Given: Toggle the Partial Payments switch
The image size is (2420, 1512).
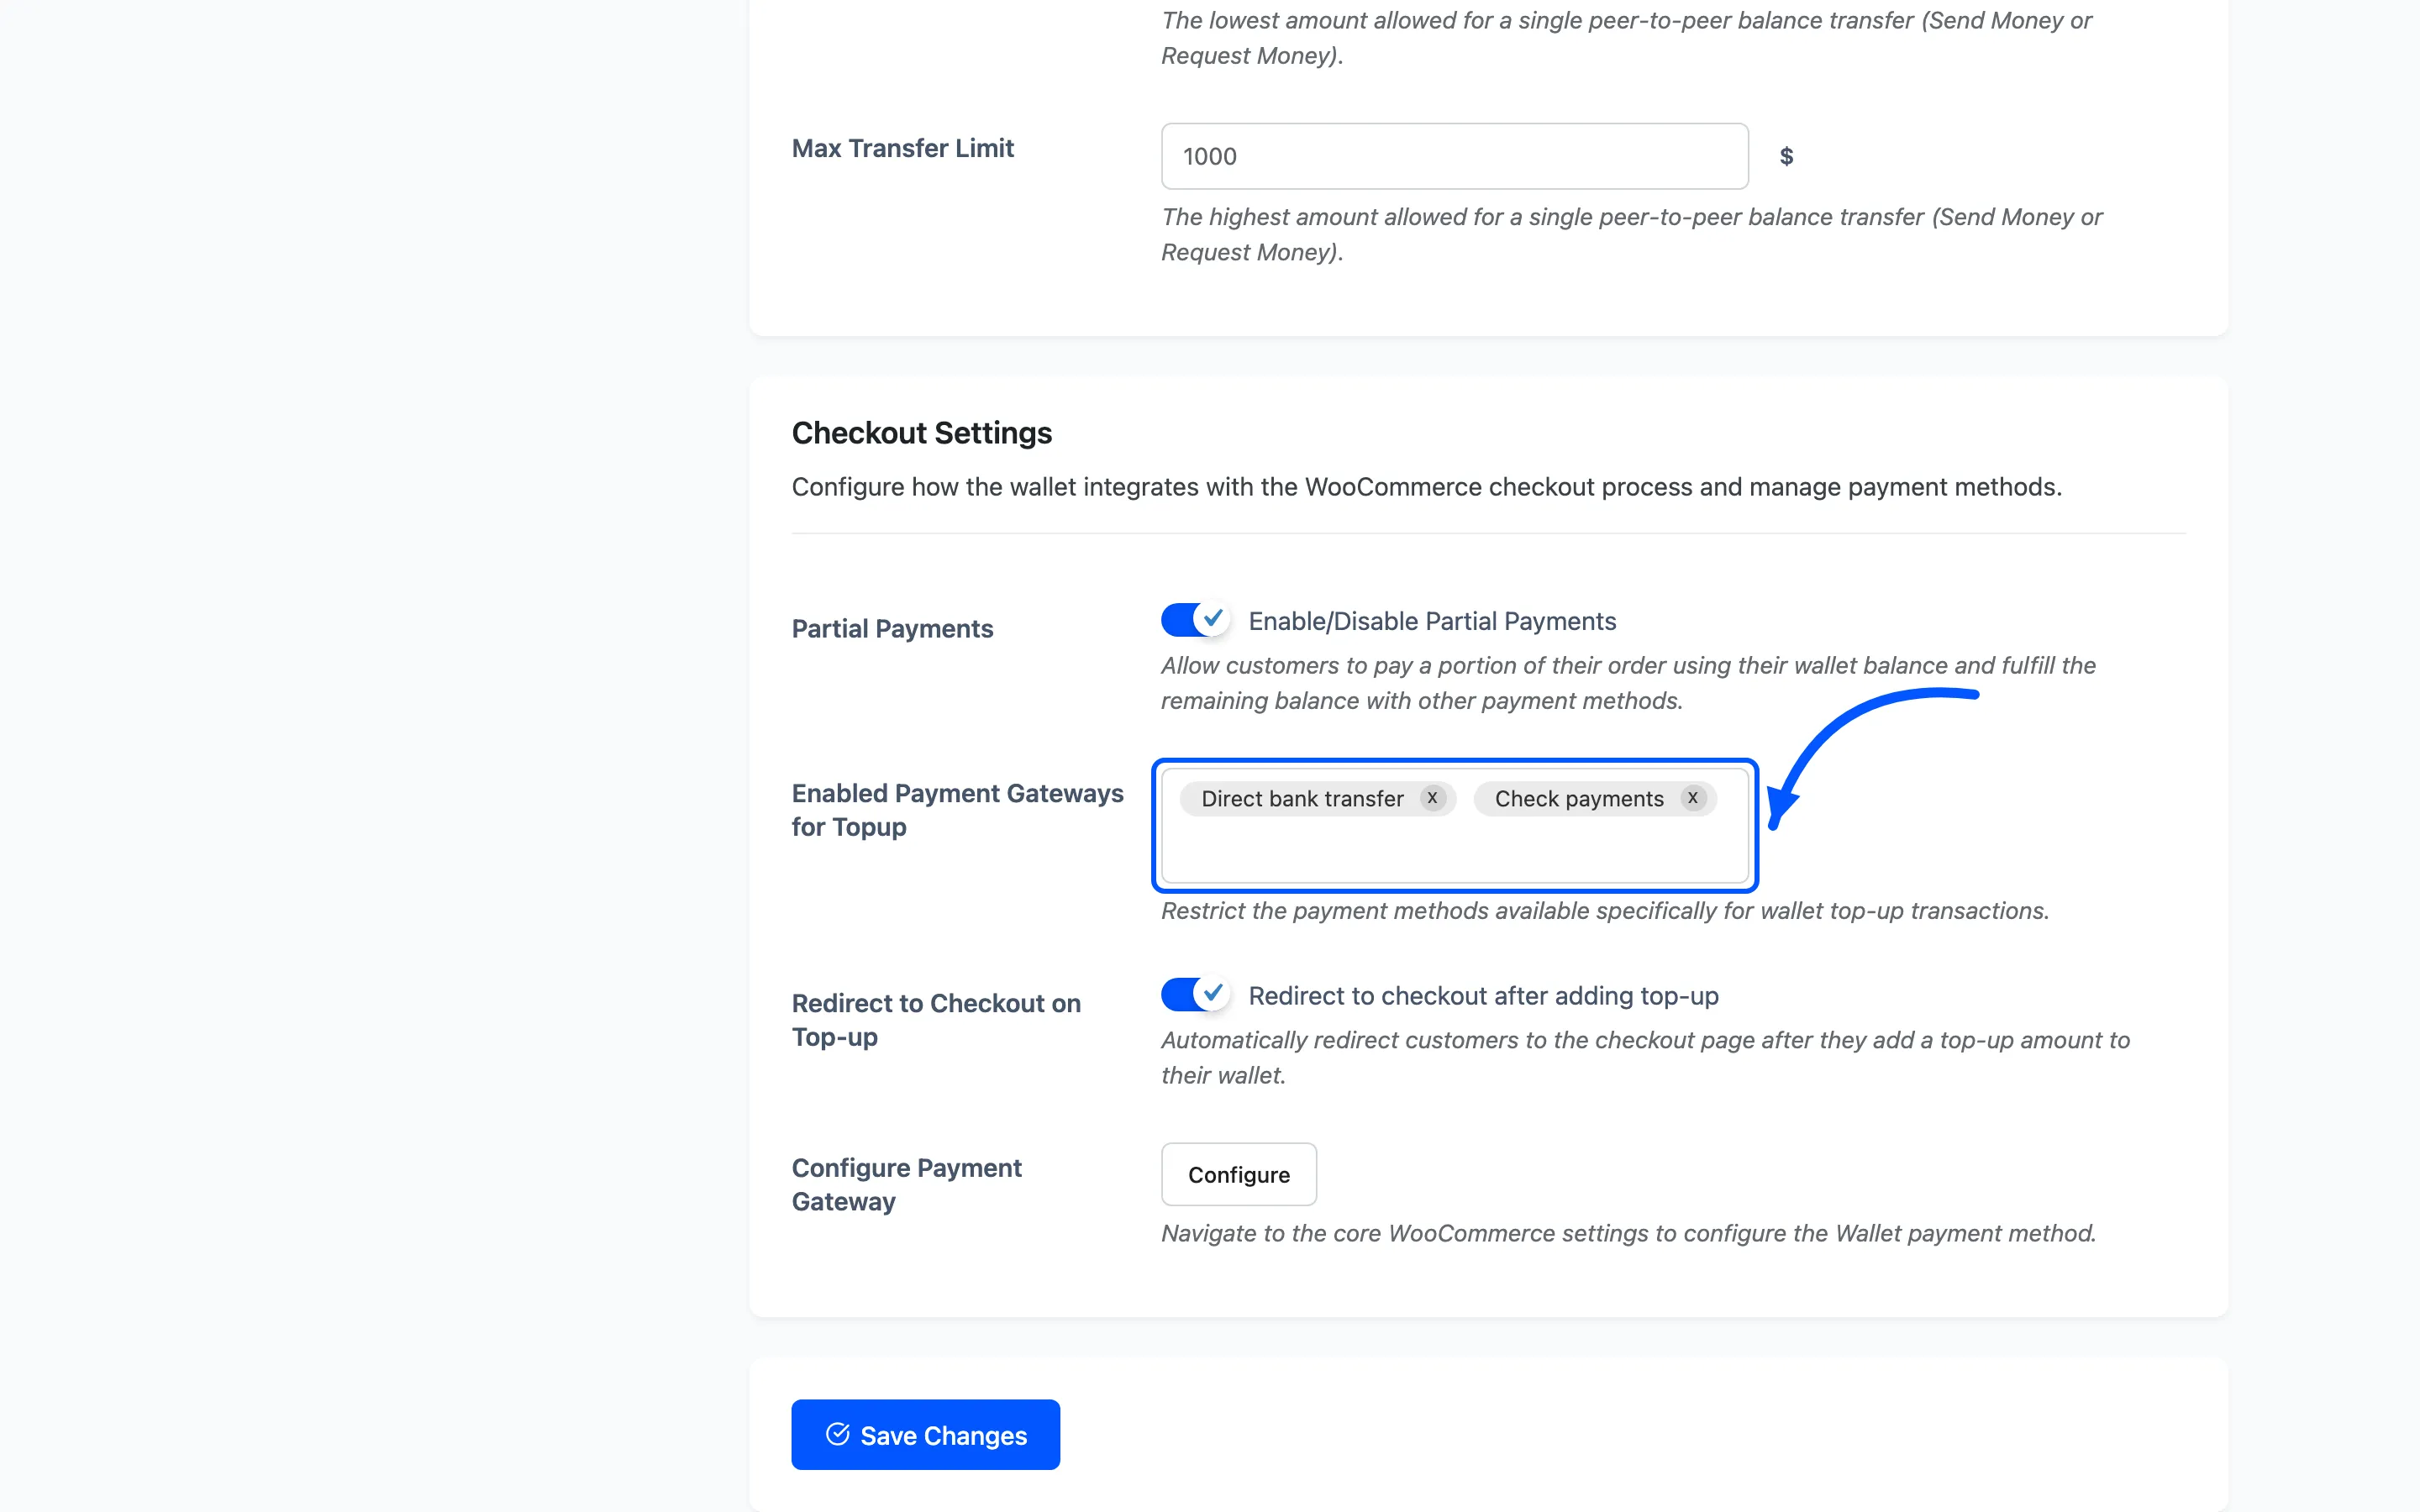Looking at the screenshot, I should 1194,620.
